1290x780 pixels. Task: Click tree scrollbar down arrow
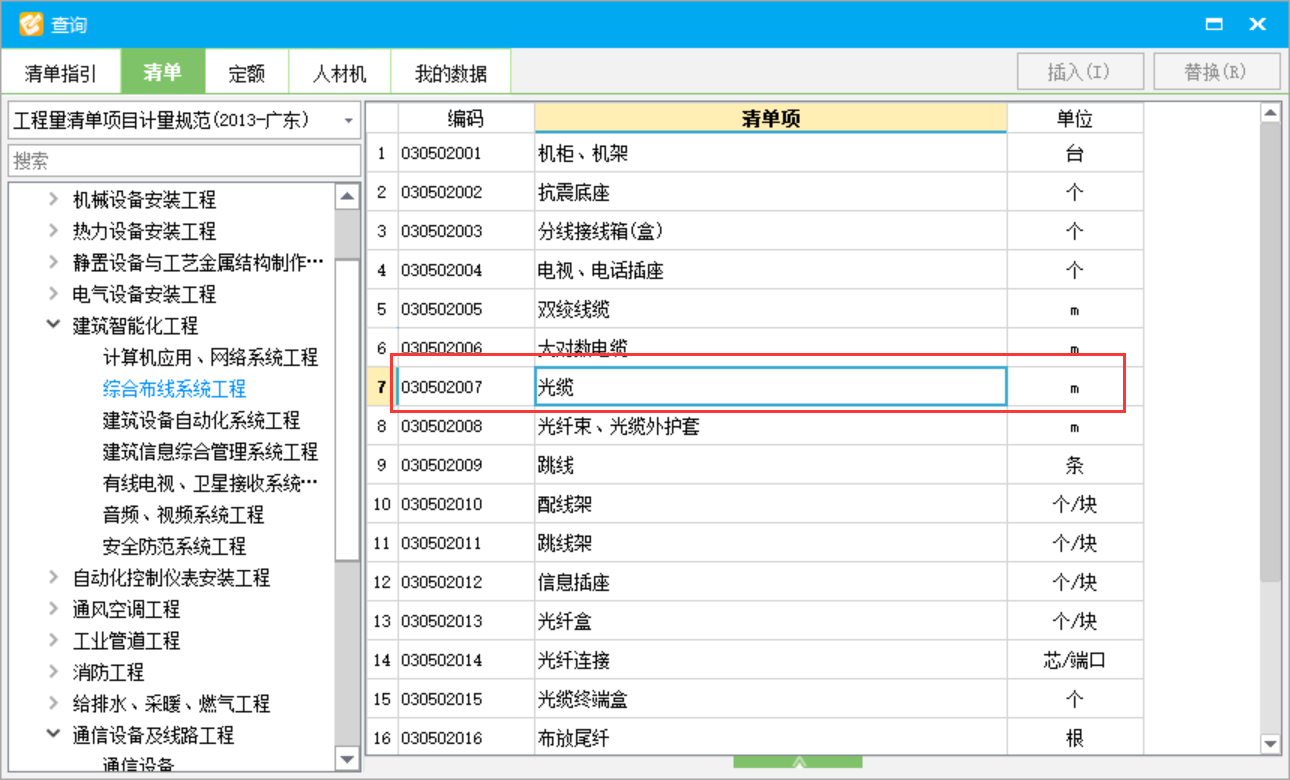(347, 760)
